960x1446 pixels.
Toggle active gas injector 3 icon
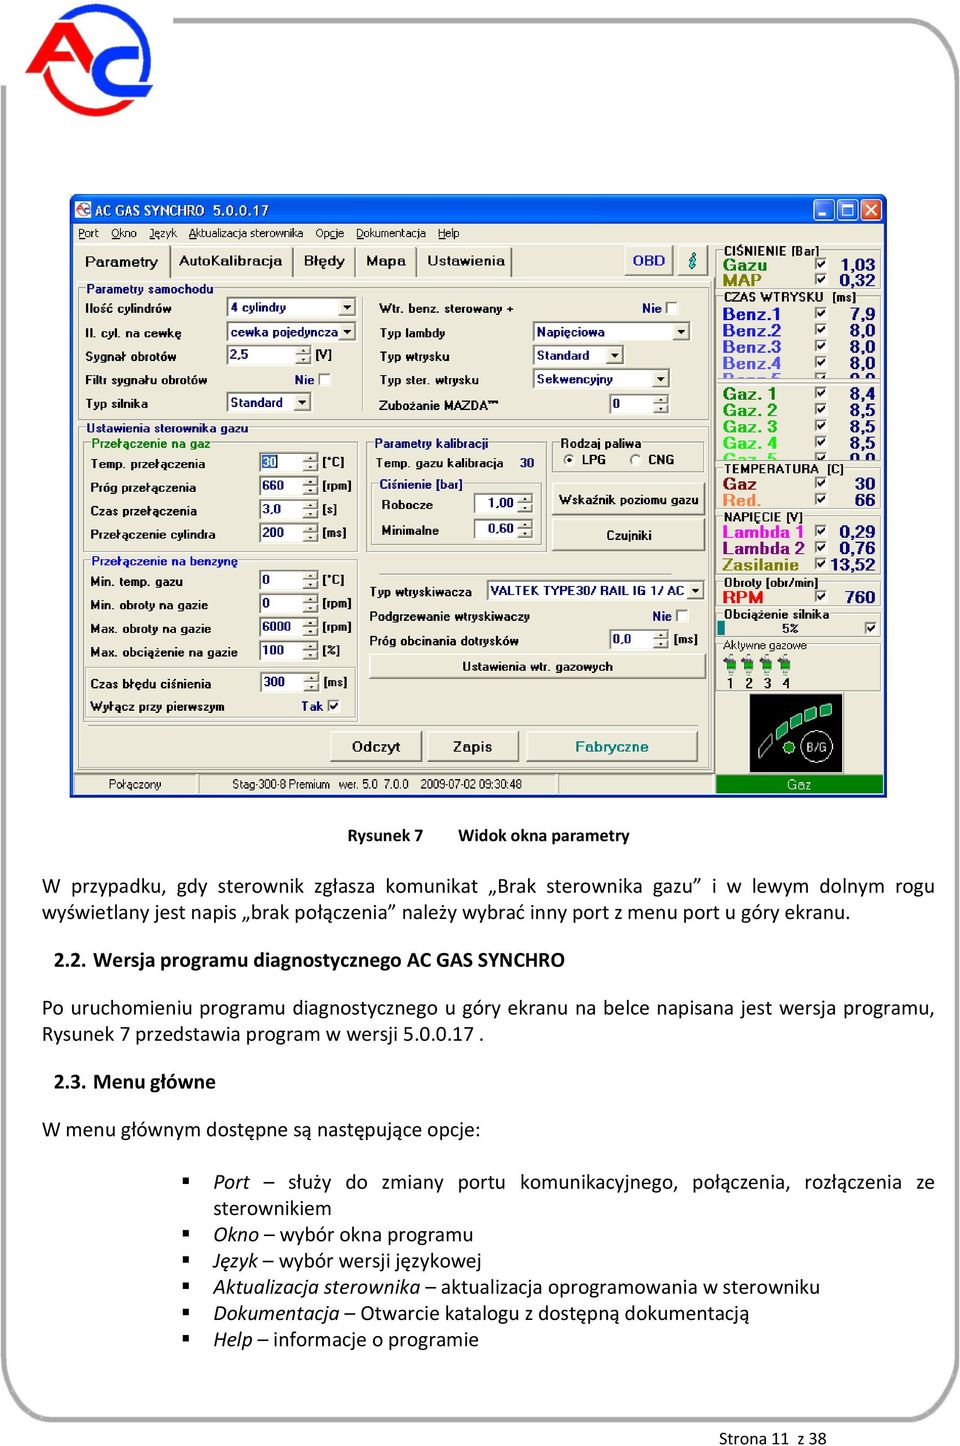click(x=766, y=665)
